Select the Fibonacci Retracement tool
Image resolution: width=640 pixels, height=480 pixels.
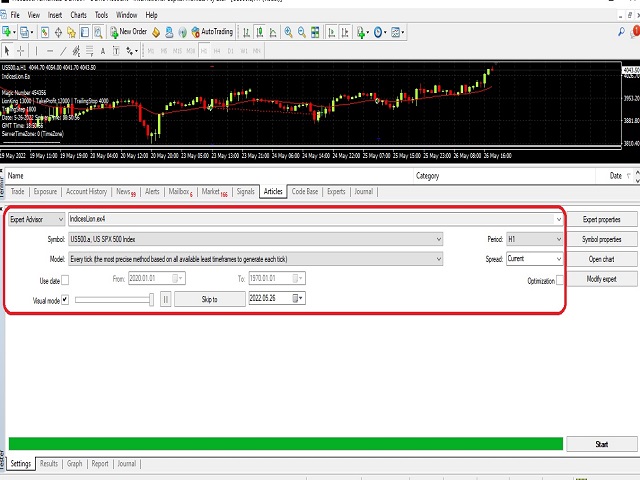pyautogui.click(x=89, y=51)
